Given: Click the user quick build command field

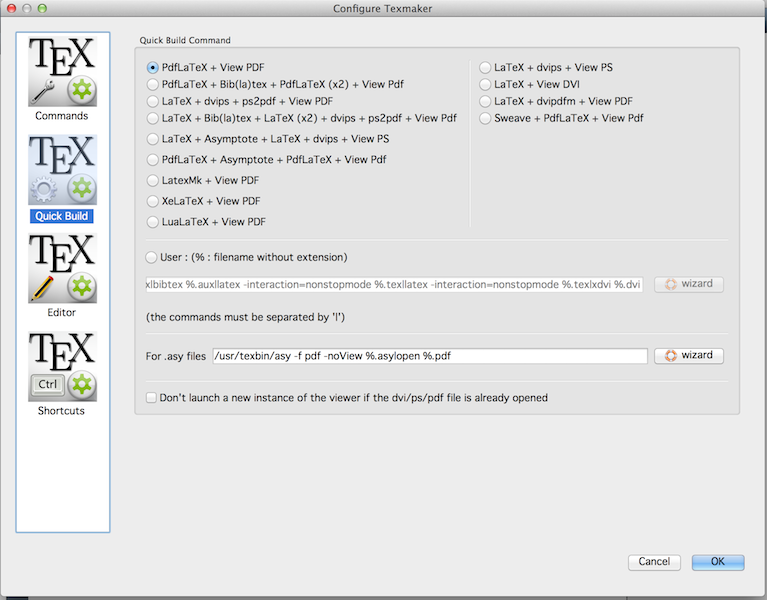Looking at the screenshot, I should 394,285.
